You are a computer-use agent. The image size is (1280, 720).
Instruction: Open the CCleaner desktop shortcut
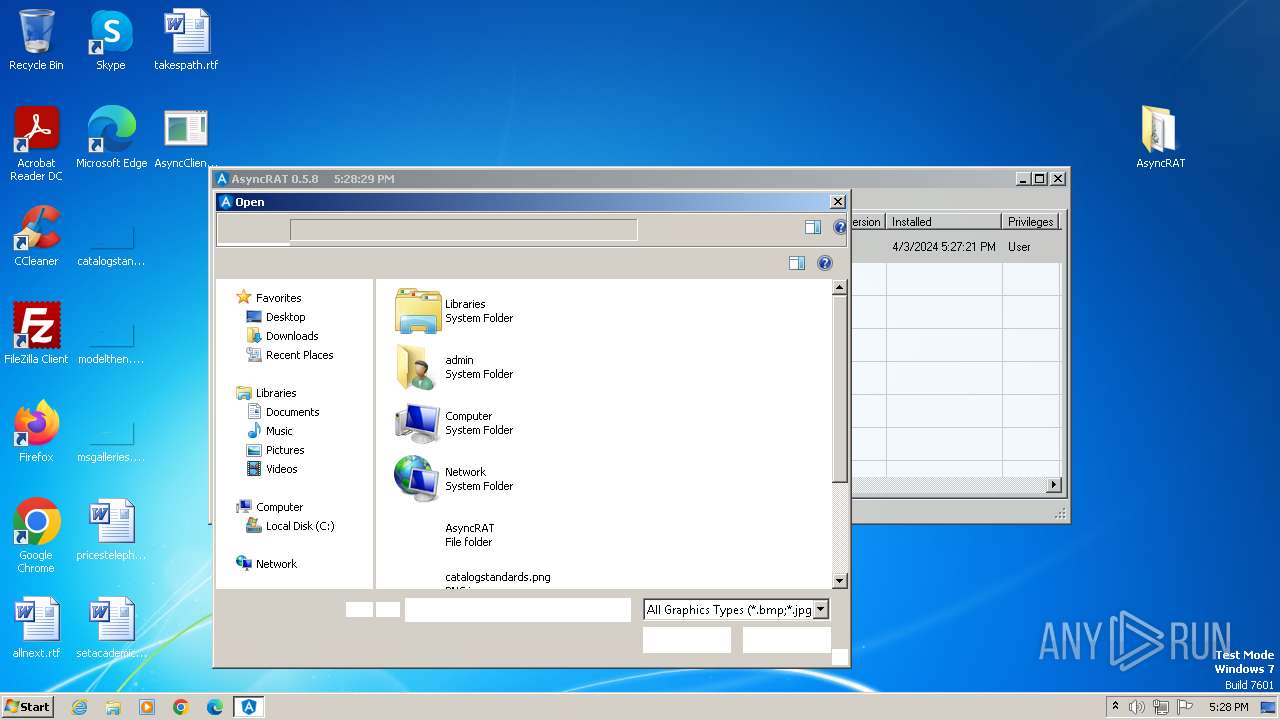click(36, 236)
